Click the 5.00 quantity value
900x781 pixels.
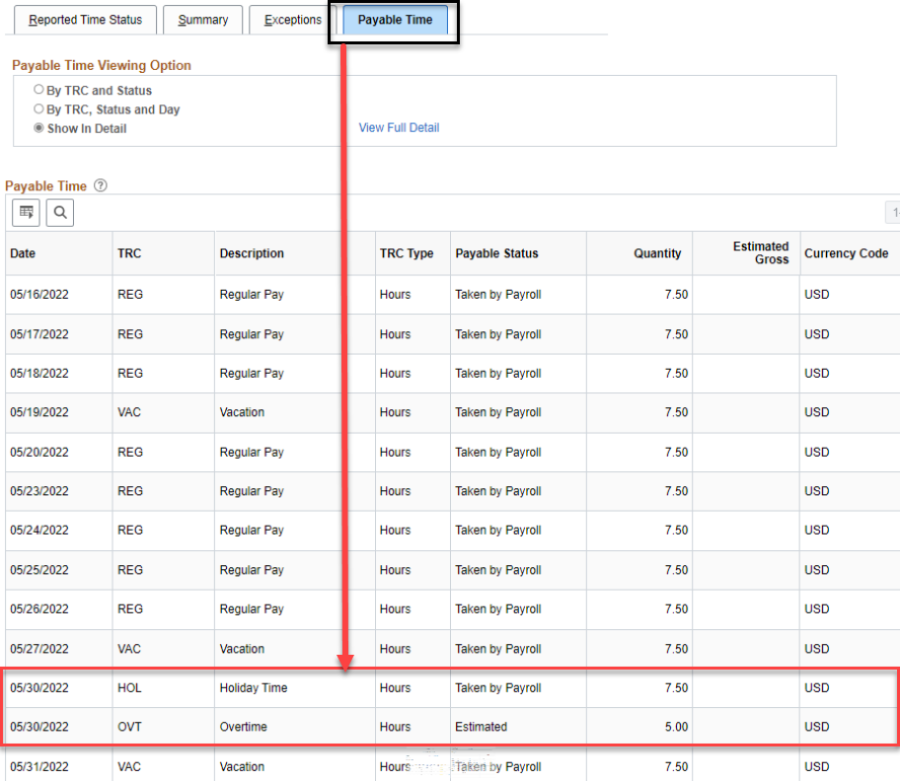(x=676, y=726)
